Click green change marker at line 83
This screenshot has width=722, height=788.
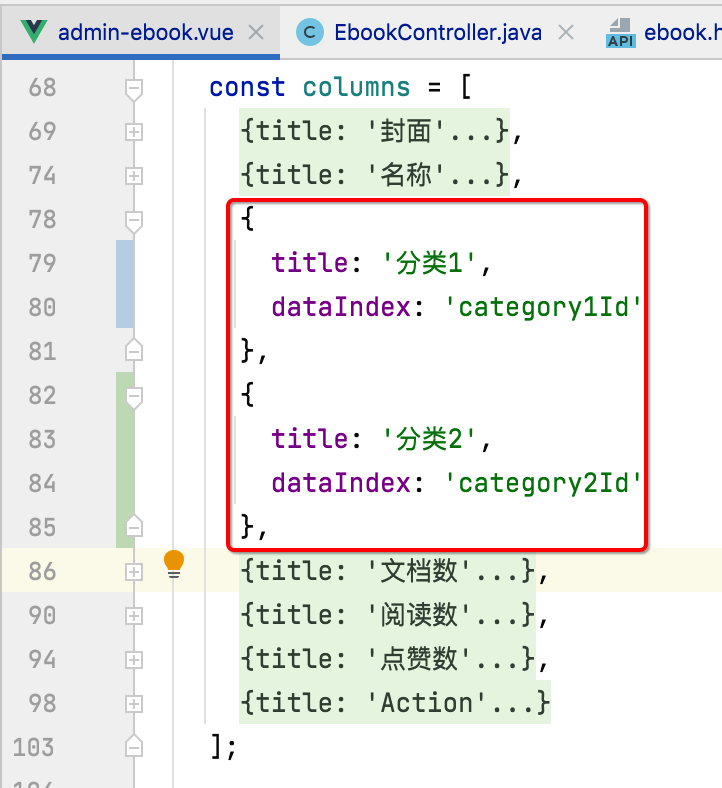(125, 460)
